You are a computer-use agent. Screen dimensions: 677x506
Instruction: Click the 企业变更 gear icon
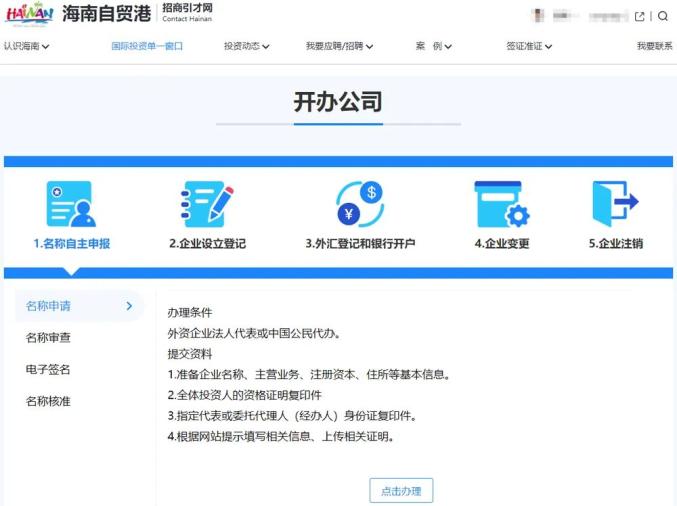tap(501, 204)
